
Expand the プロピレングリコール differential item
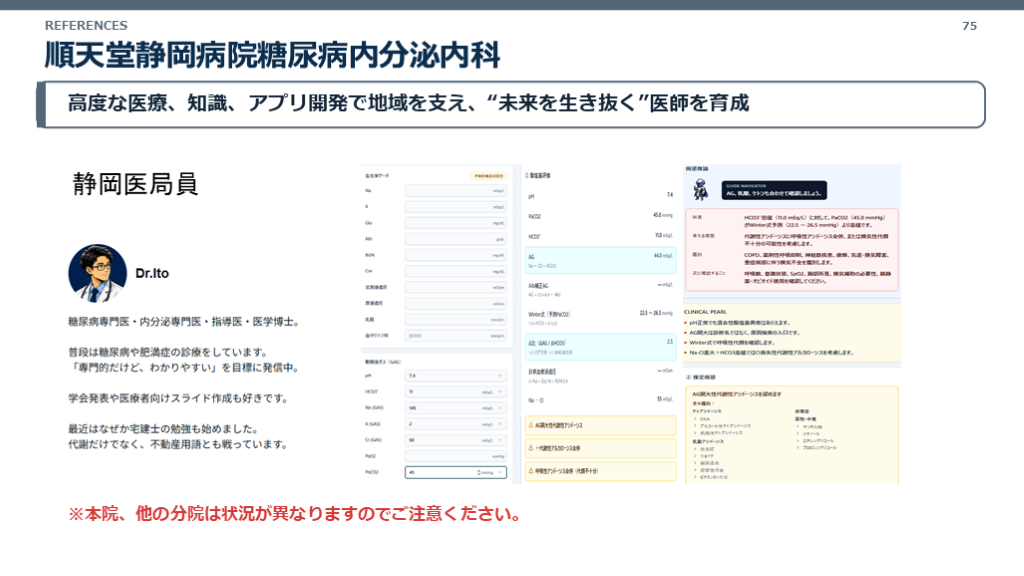816,448
